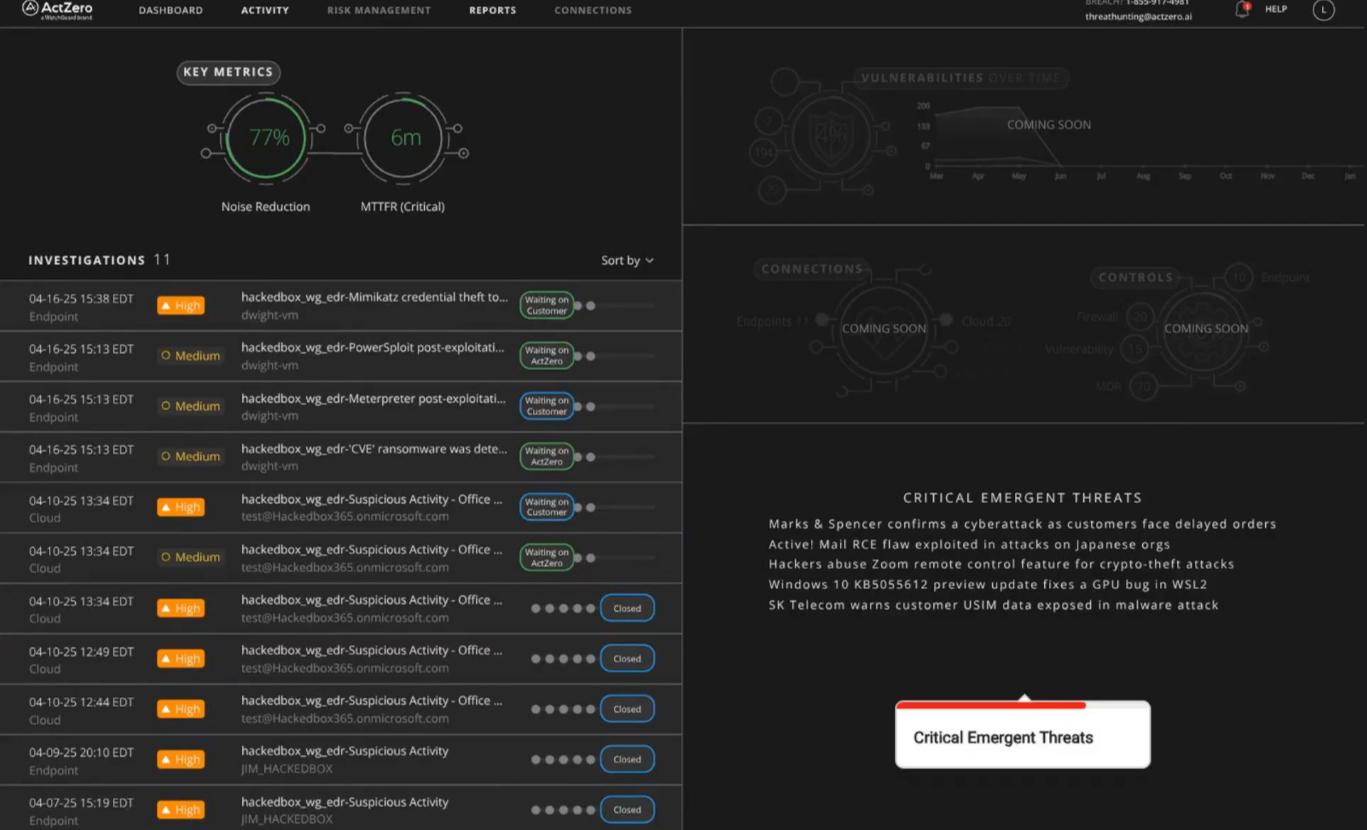Click Waiting on ActZero status for ransomware row
The image size is (1367, 830).
[x=547, y=457]
